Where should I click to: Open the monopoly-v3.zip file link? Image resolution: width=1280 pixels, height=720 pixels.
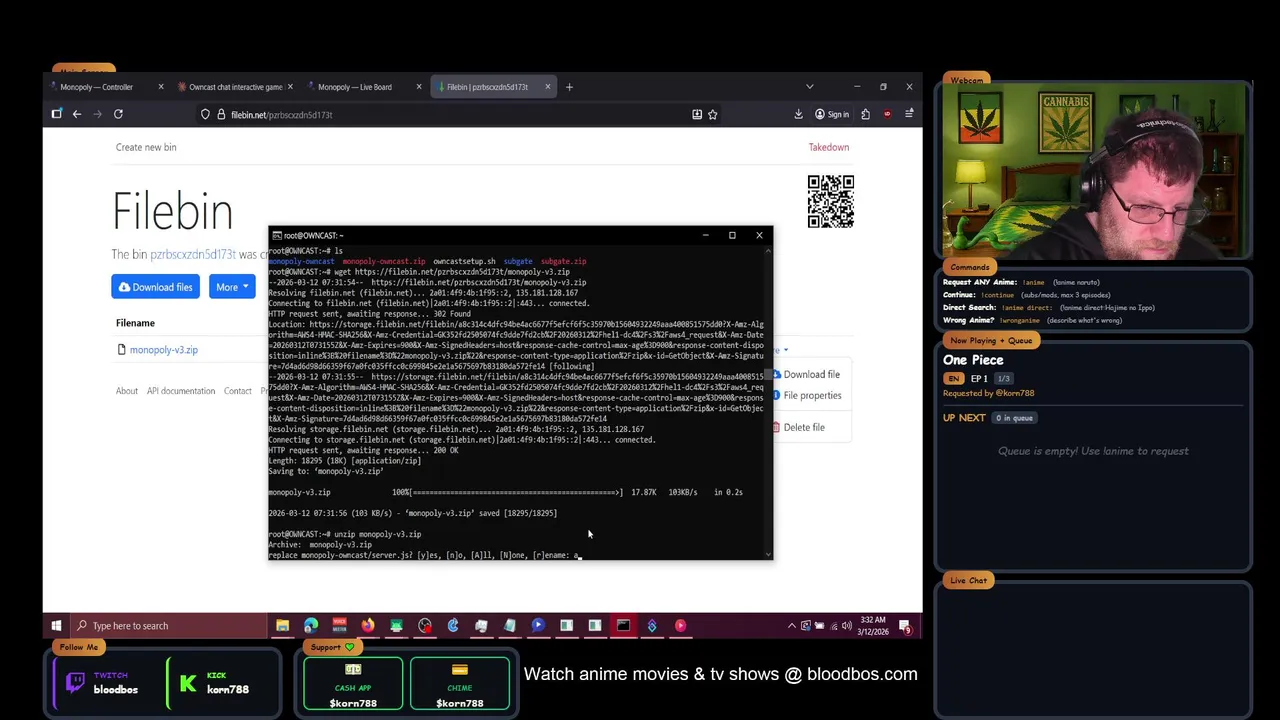pos(164,350)
